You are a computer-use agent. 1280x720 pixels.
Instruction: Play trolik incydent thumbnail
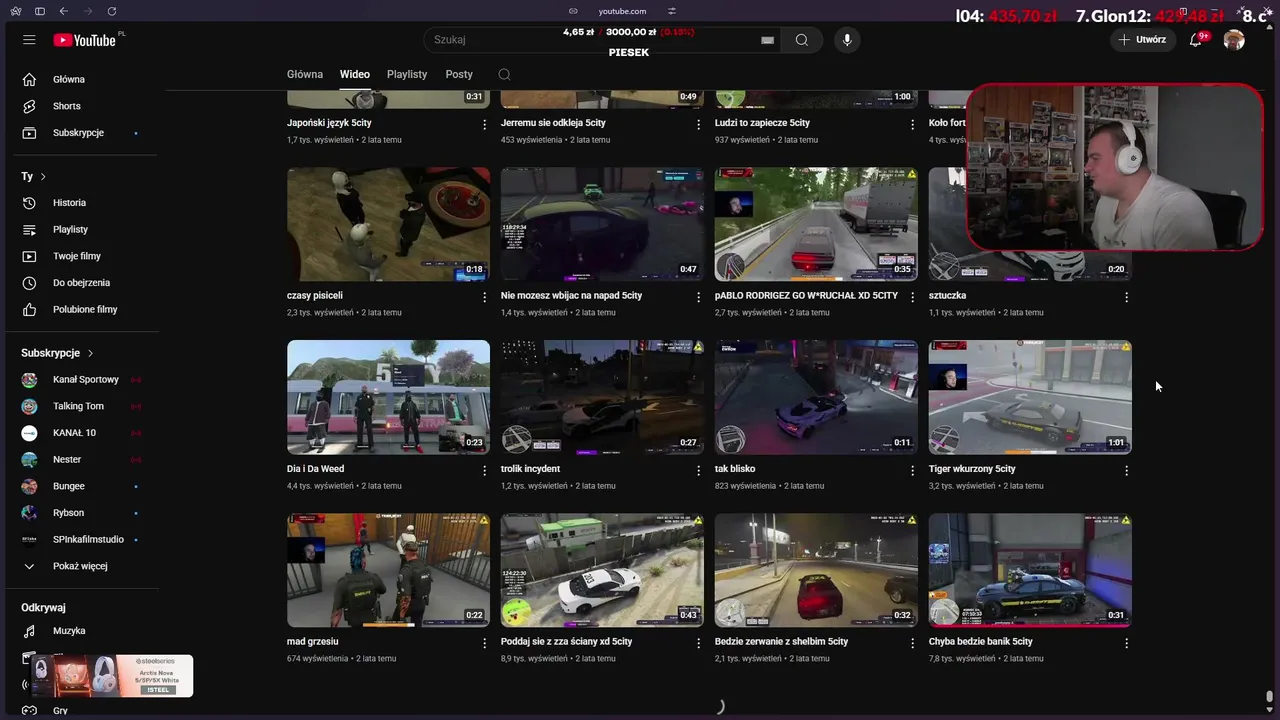pyautogui.click(x=602, y=397)
